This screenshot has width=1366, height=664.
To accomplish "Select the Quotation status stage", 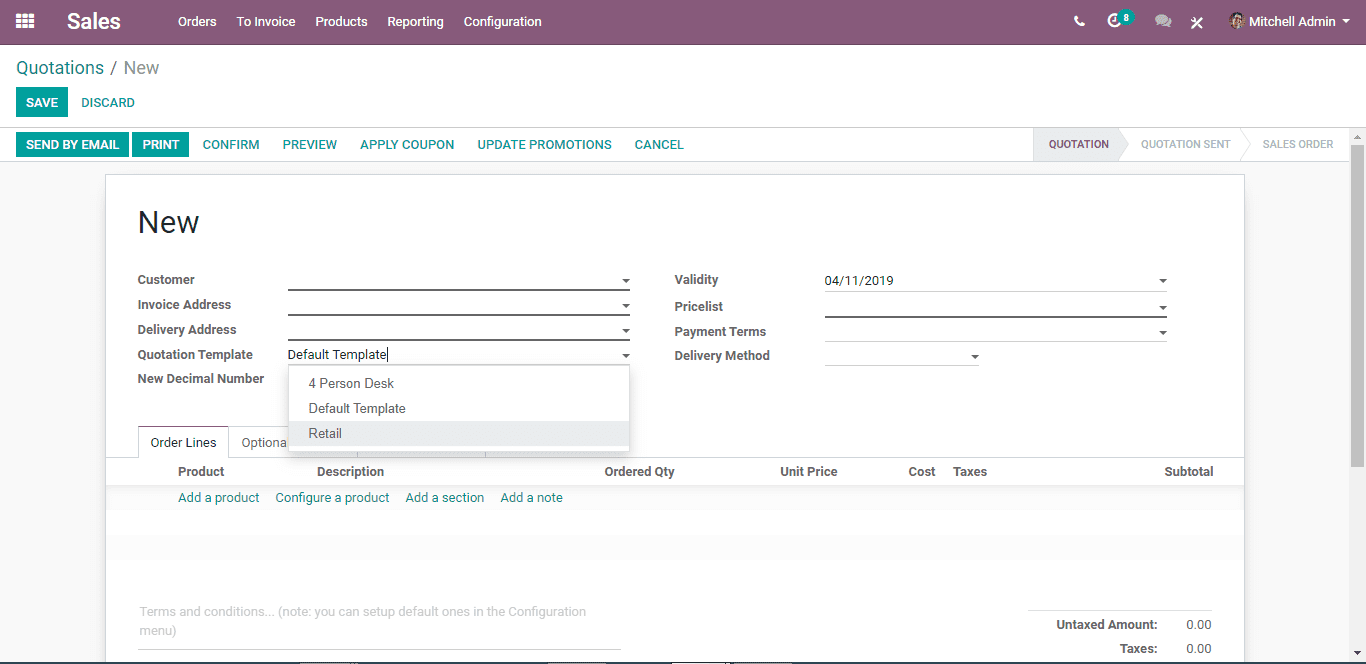I will [1078, 144].
